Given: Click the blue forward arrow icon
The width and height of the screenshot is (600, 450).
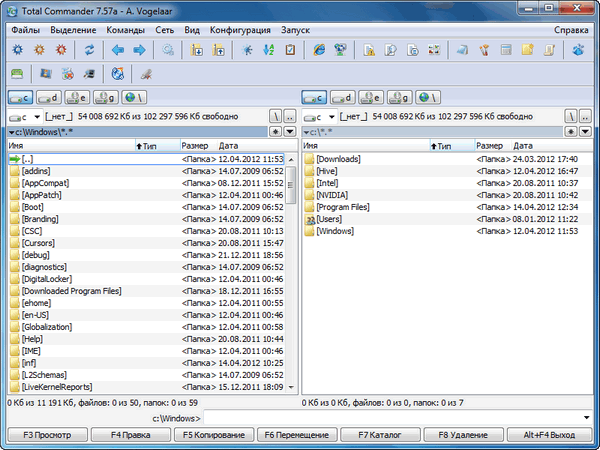Looking at the screenshot, I should pyautogui.click(x=140, y=49).
